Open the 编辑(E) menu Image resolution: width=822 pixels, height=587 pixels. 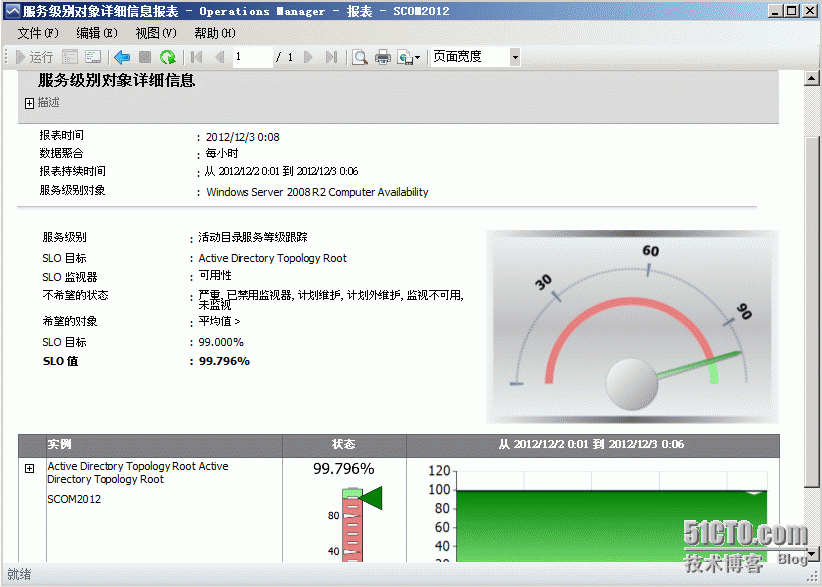[x=97, y=33]
